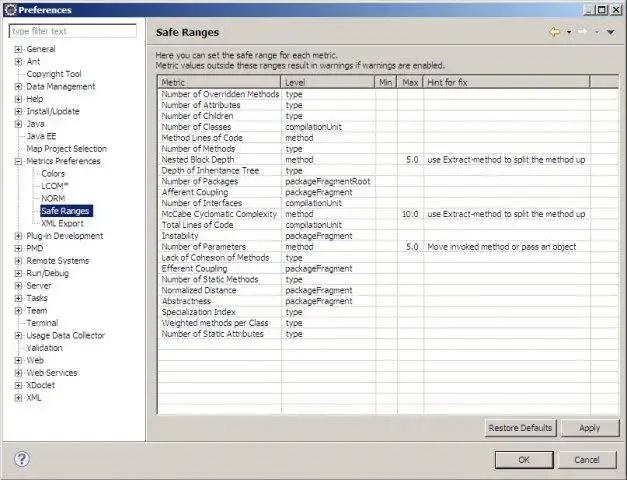
Task: Click packageFragmentRoot level cell
Action: (x=327, y=181)
